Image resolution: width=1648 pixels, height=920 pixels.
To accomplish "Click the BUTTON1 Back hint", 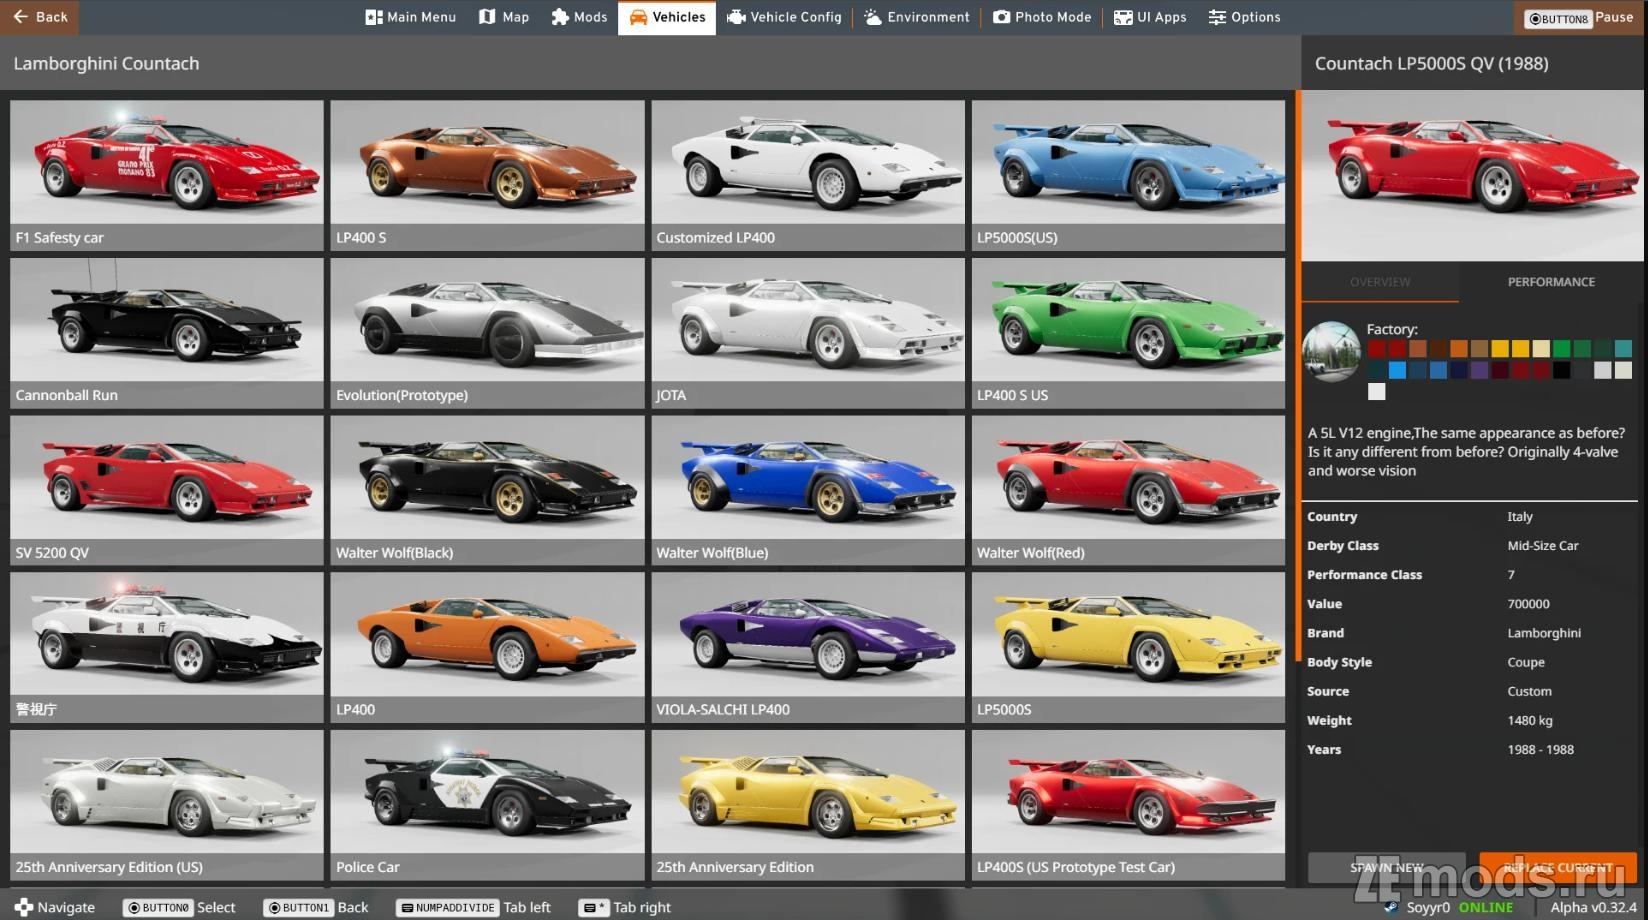I will [x=316, y=907].
